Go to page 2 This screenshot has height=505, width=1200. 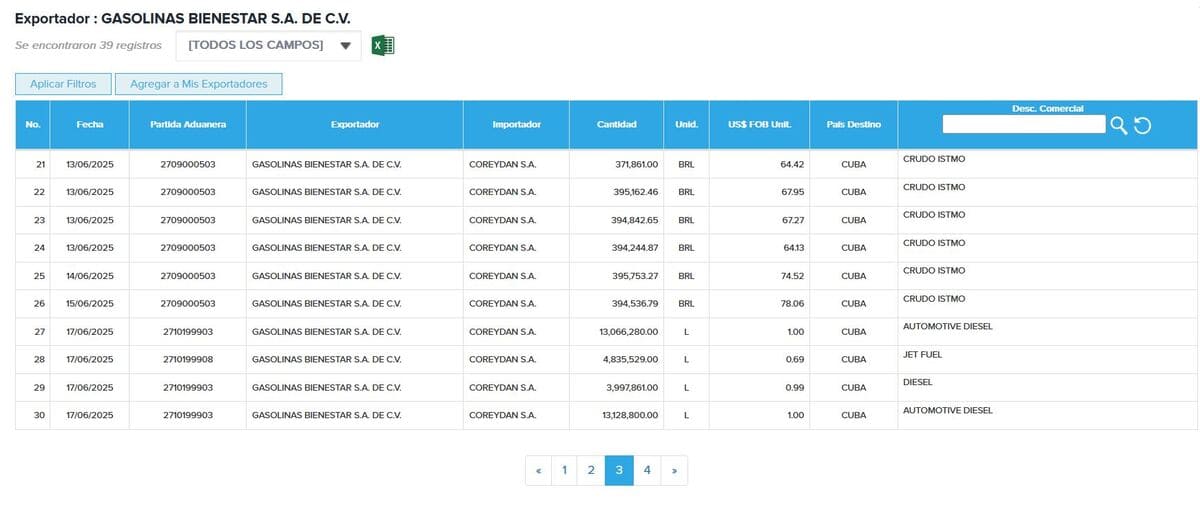point(591,470)
